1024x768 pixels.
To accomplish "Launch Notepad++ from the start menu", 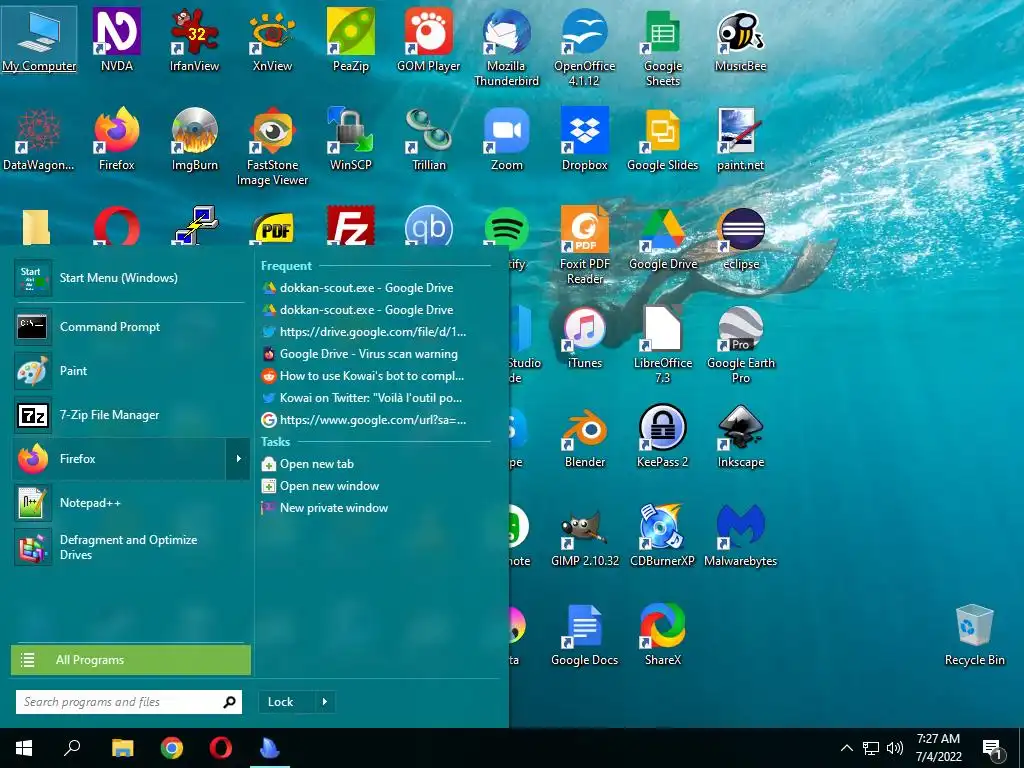I will (129, 503).
